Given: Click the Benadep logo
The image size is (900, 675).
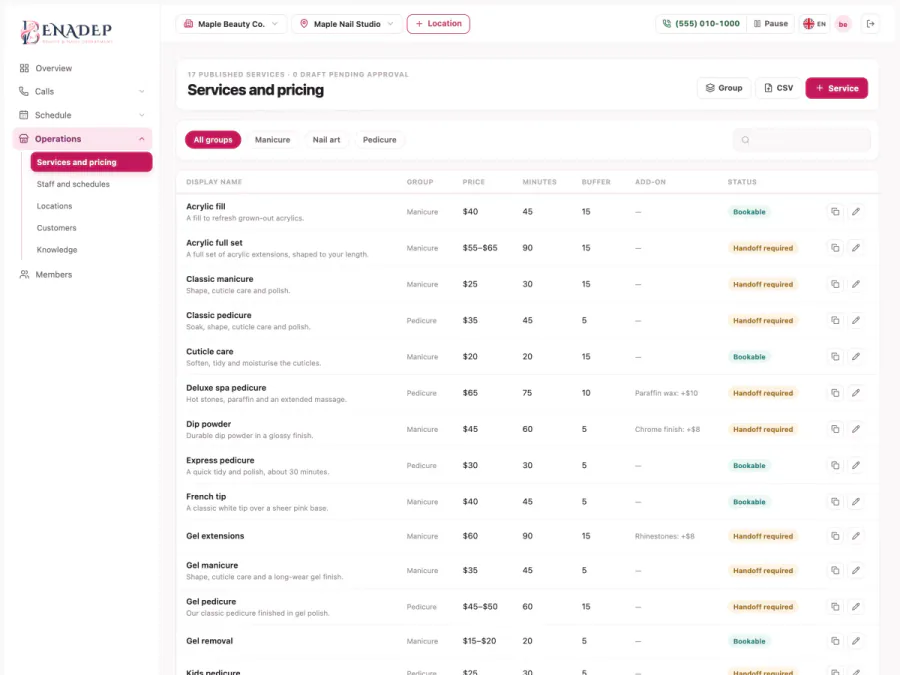Looking at the screenshot, I should (67, 32).
